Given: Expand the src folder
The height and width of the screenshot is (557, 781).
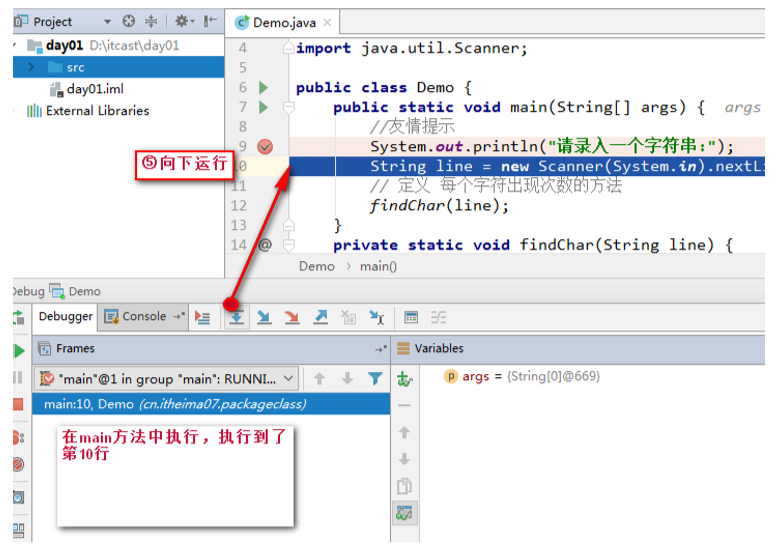Looking at the screenshot, I should (x=31, y=67).
